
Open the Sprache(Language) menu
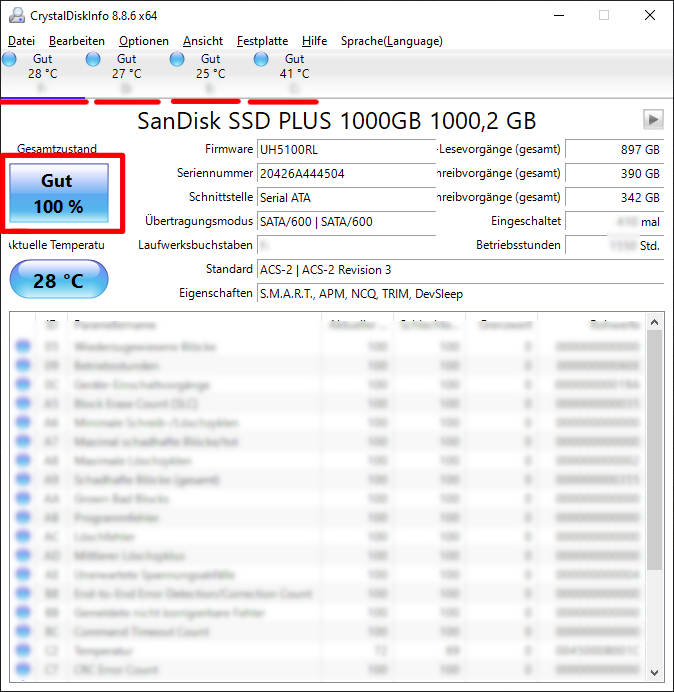(392, 41)
